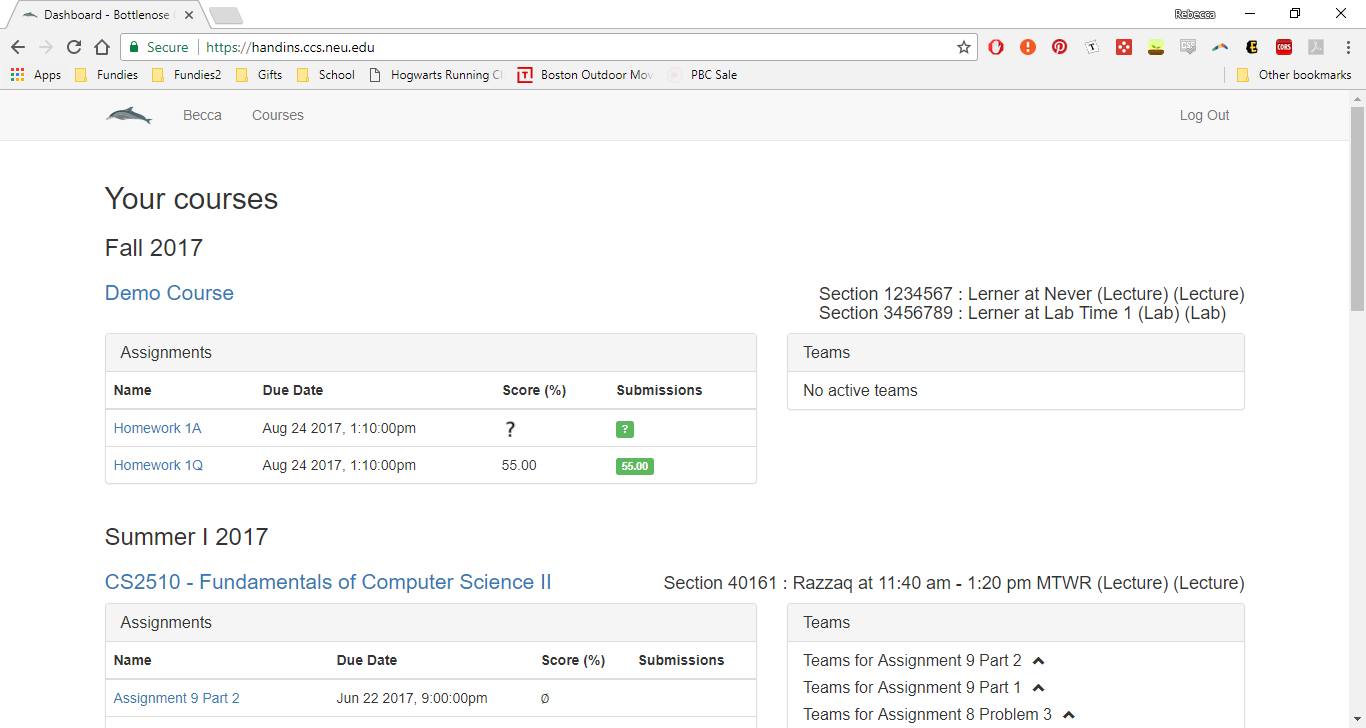Click the red AdBlock stop-hand icon
1366x728 pixels.
(x=995, y=47)
